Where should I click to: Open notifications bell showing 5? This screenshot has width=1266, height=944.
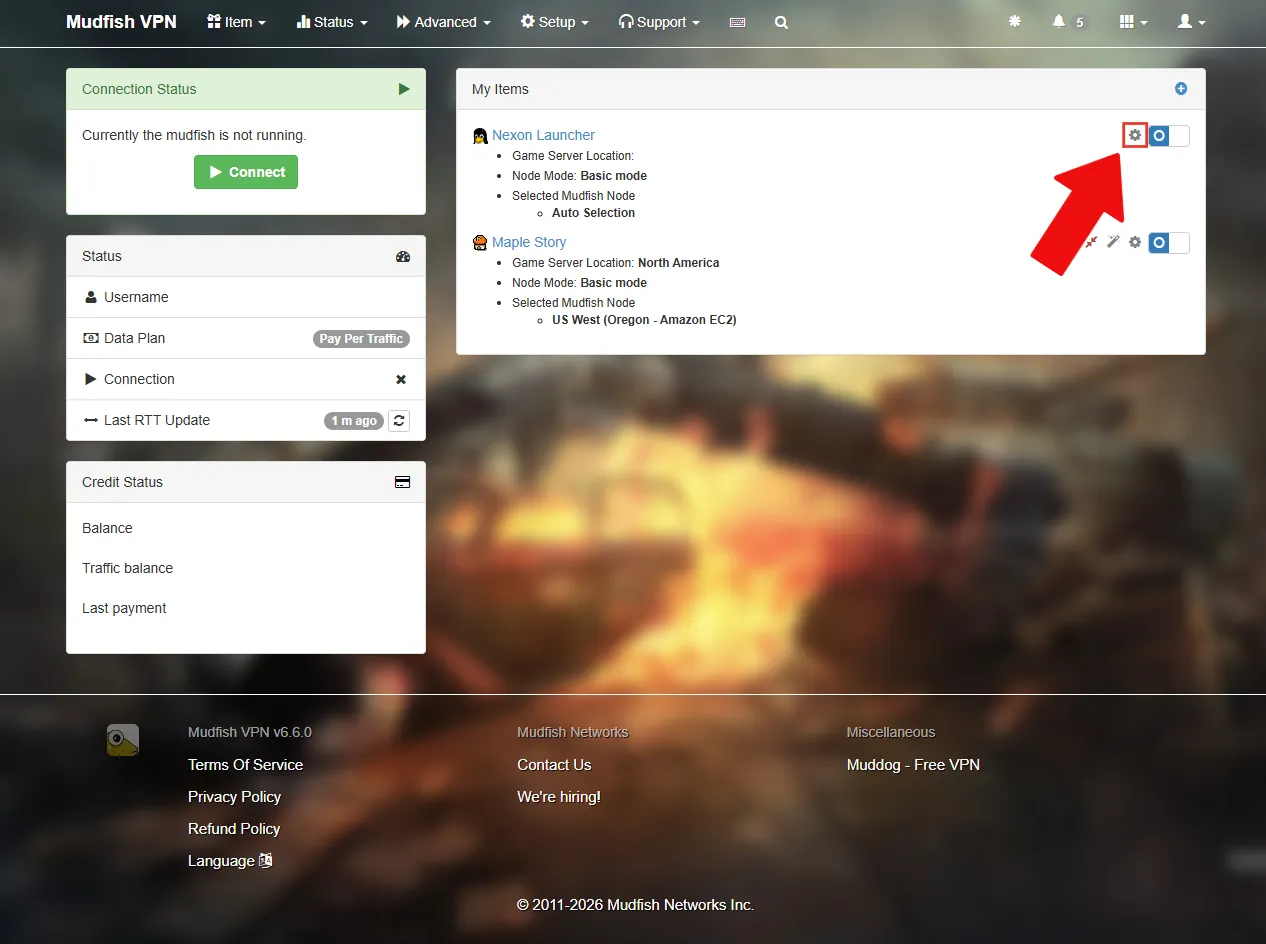click(1069, 22)
